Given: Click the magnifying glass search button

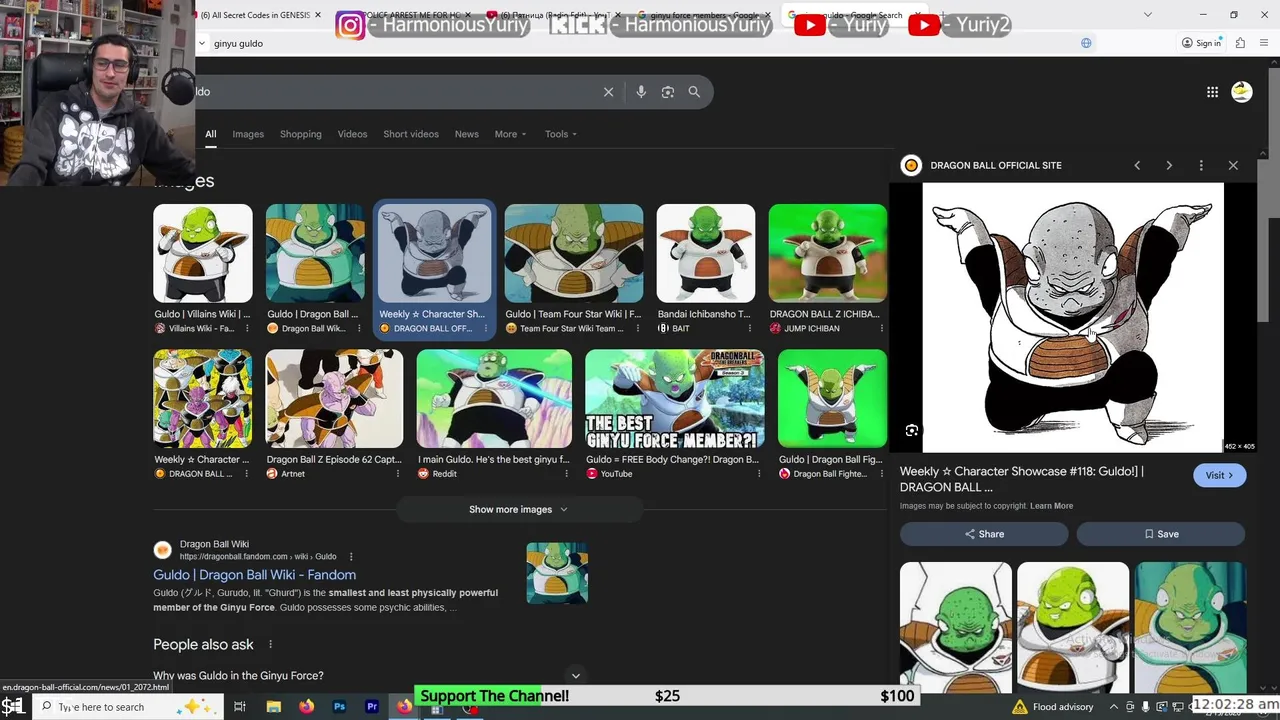Looking at the screenshot, I should tap(694, 92).
